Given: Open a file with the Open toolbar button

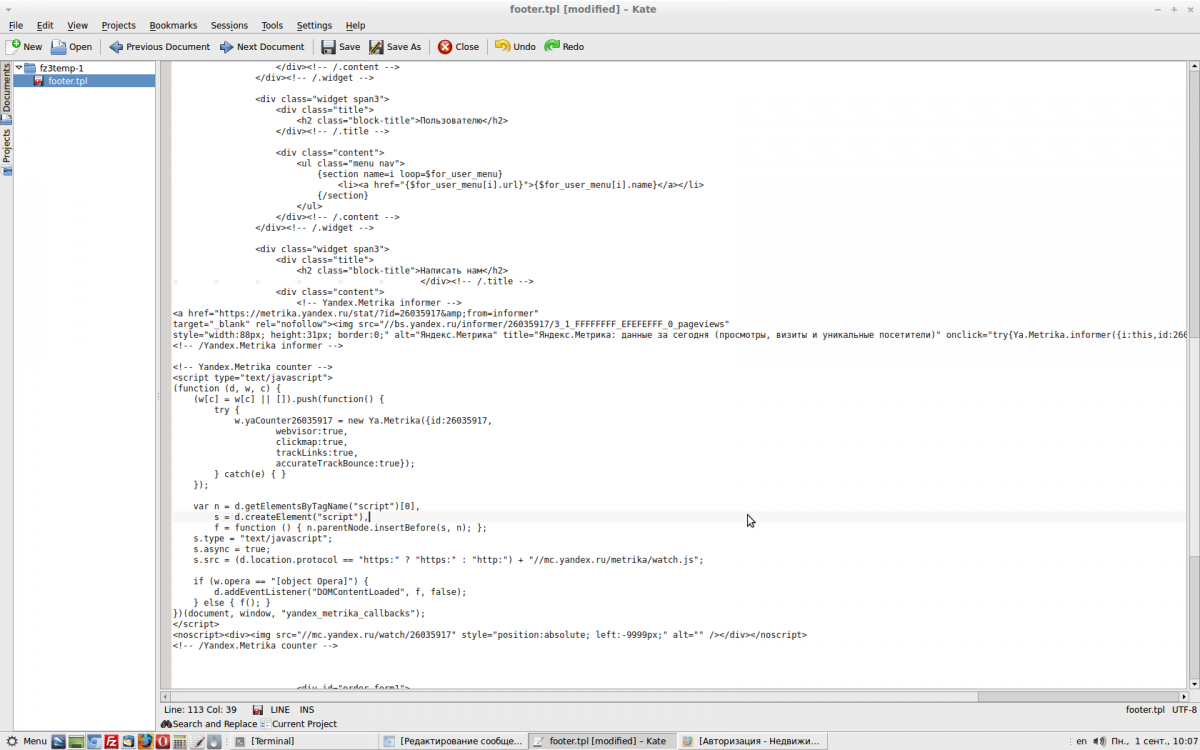Looking at the screenshot, I should coord(72,47).
